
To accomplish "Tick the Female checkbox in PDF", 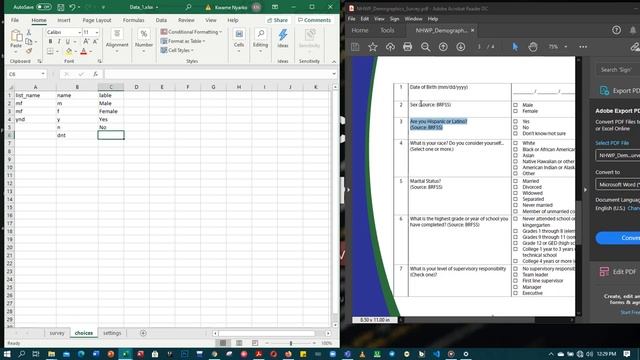I will coord(515,111).
